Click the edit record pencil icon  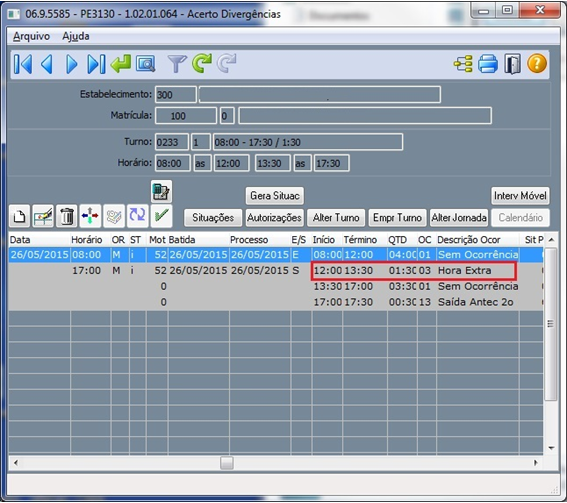pyautogui.click(x=43, y=216)
